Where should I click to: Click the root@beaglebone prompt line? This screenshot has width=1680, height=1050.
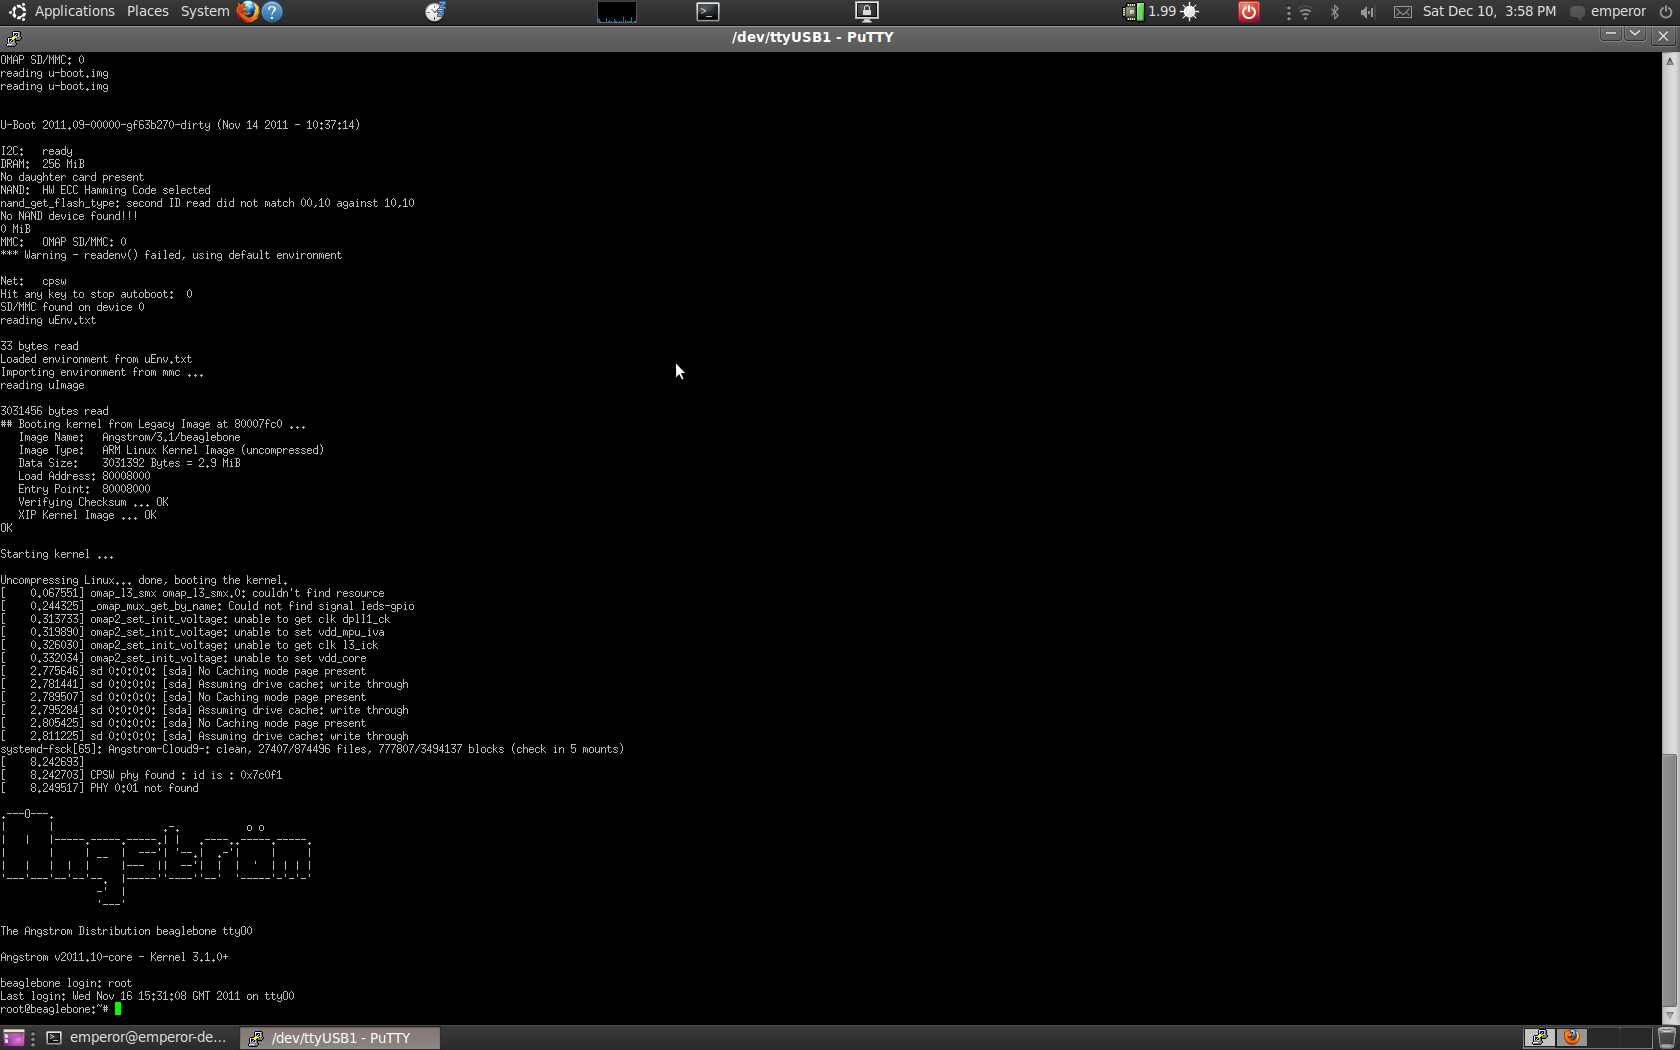[61, 1009]
